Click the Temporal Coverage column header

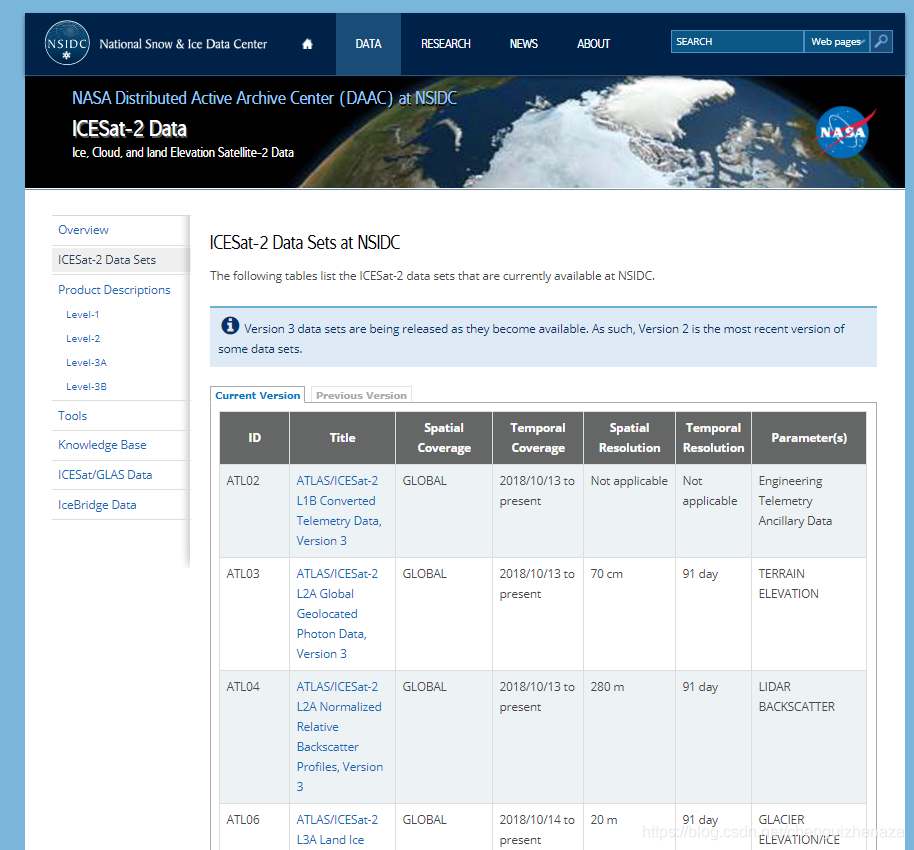tap(537, 438)
